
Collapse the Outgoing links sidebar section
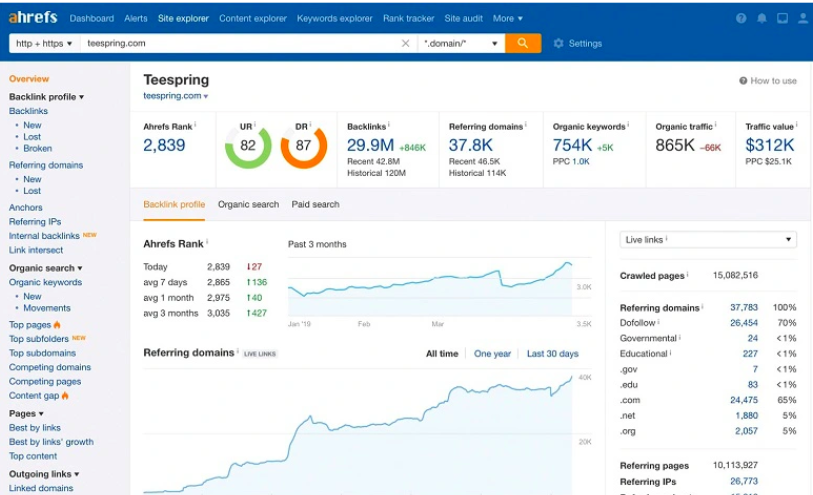pos(44,474)
